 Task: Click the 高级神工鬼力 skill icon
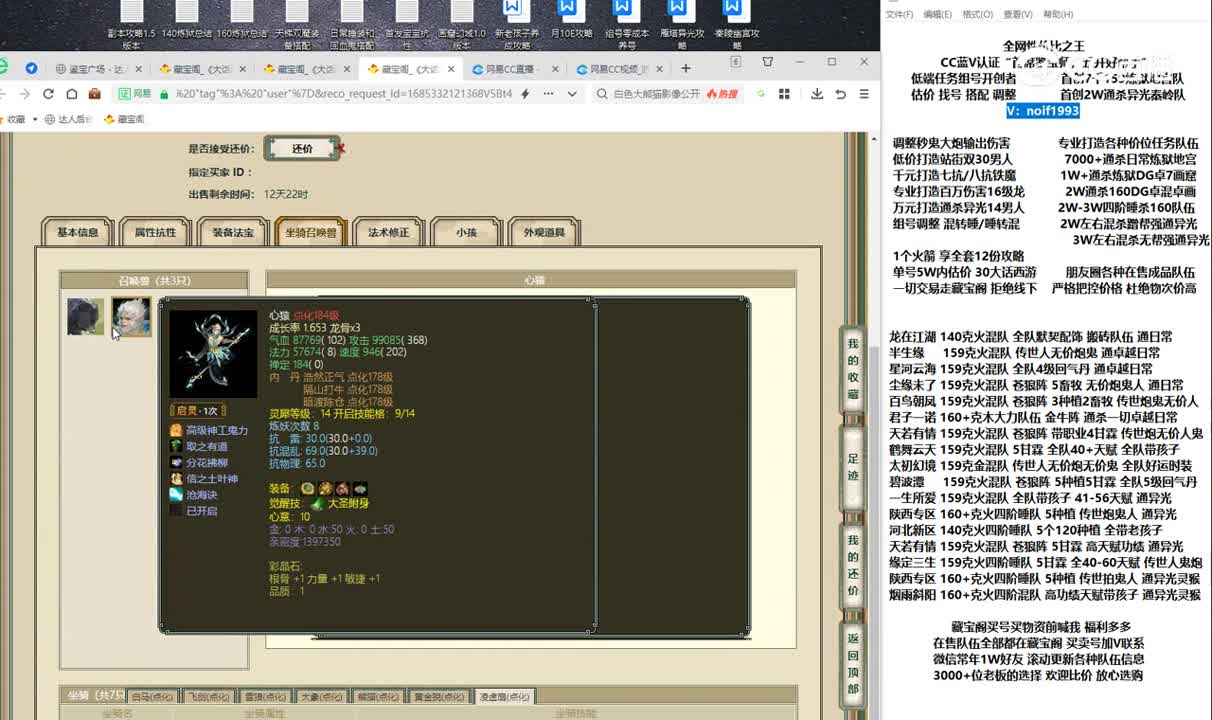coord(176,430)
